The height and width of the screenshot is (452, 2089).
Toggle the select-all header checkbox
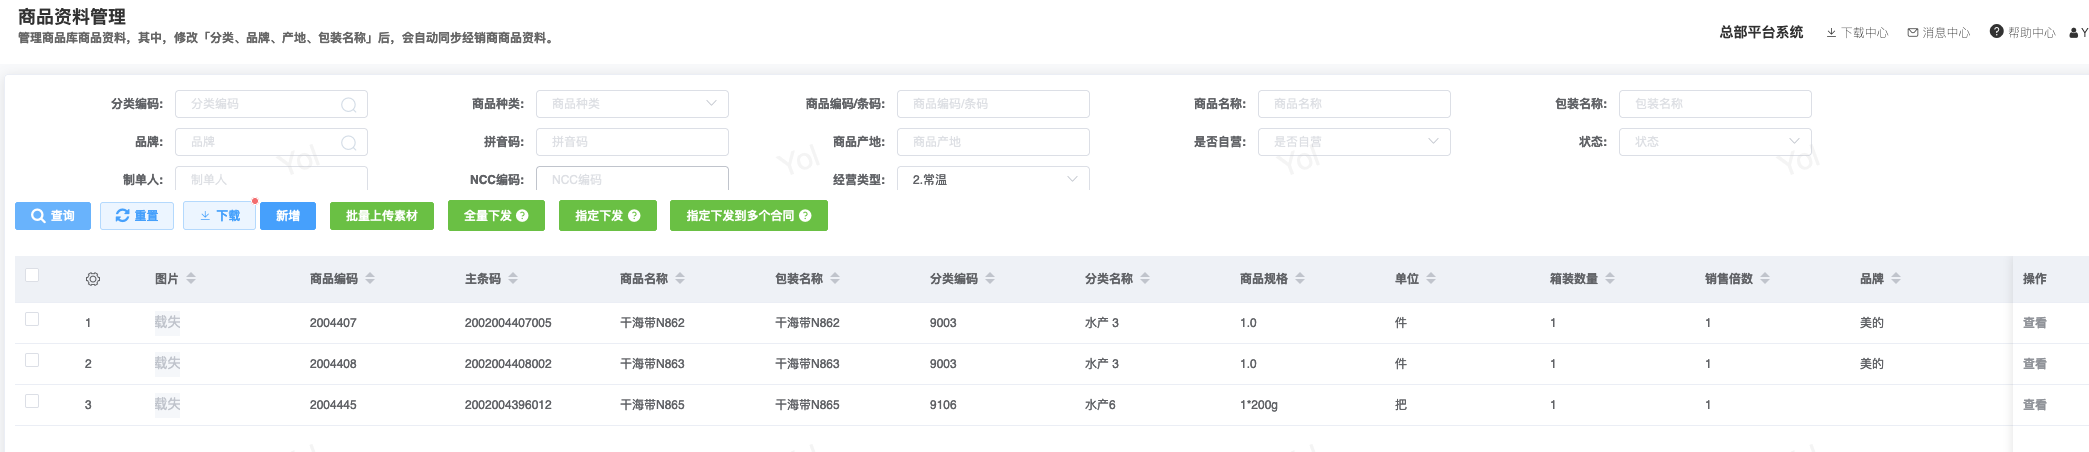tap(32, 275)
